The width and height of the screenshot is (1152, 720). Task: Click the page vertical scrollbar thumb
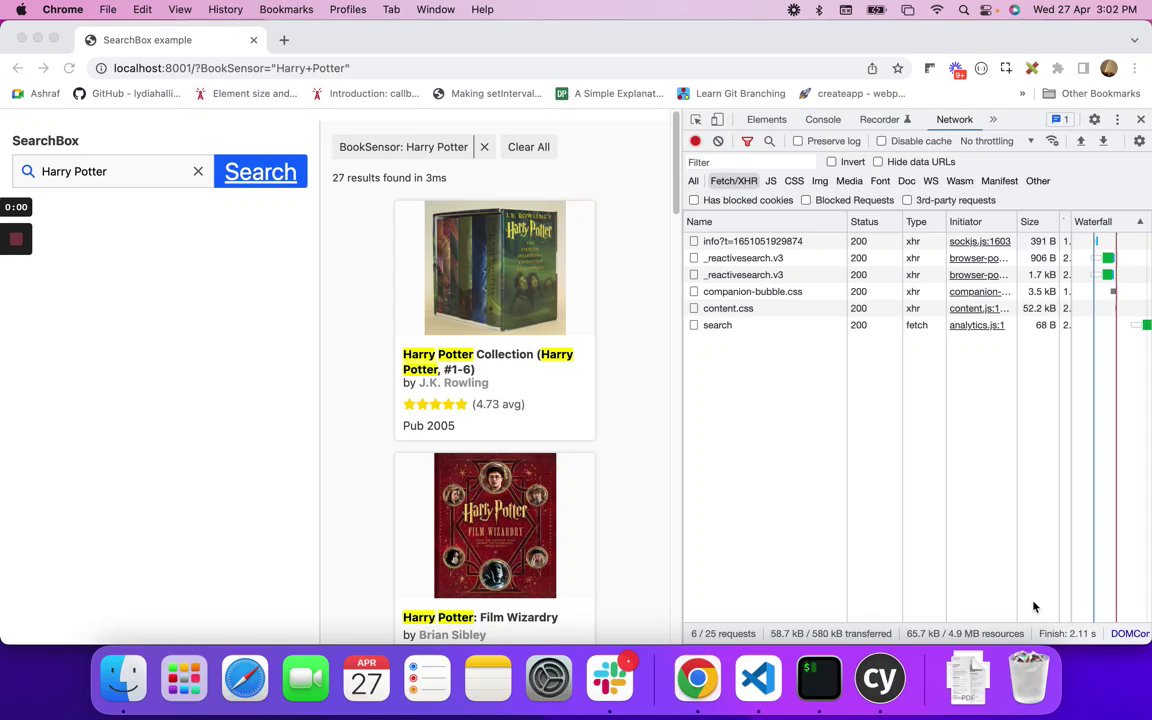(x=676, y=163)
